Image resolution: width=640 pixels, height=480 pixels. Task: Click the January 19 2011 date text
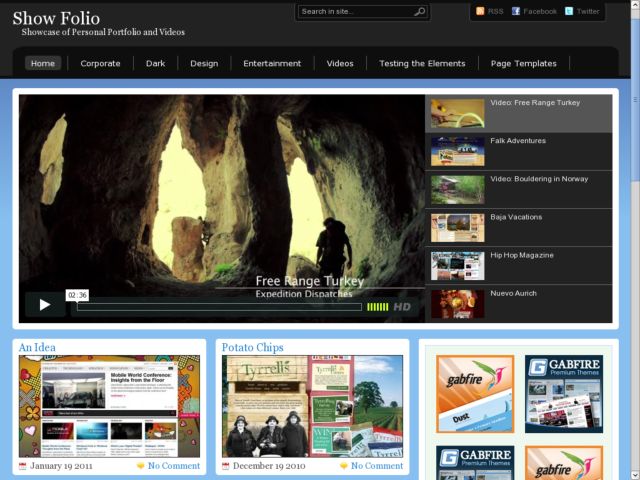(61, 466)
